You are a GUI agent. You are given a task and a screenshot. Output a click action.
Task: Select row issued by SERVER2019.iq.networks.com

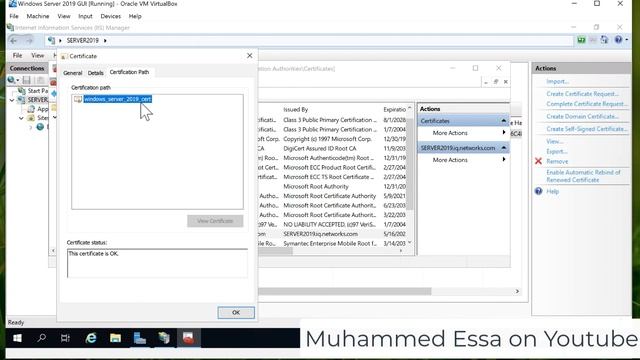(332, 234)
